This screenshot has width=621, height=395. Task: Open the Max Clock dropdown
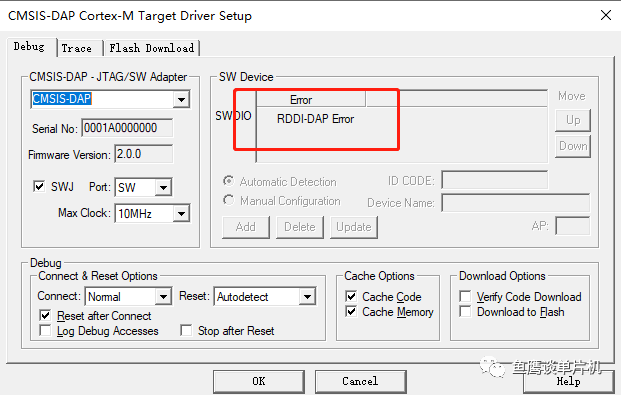coord(181,214)
